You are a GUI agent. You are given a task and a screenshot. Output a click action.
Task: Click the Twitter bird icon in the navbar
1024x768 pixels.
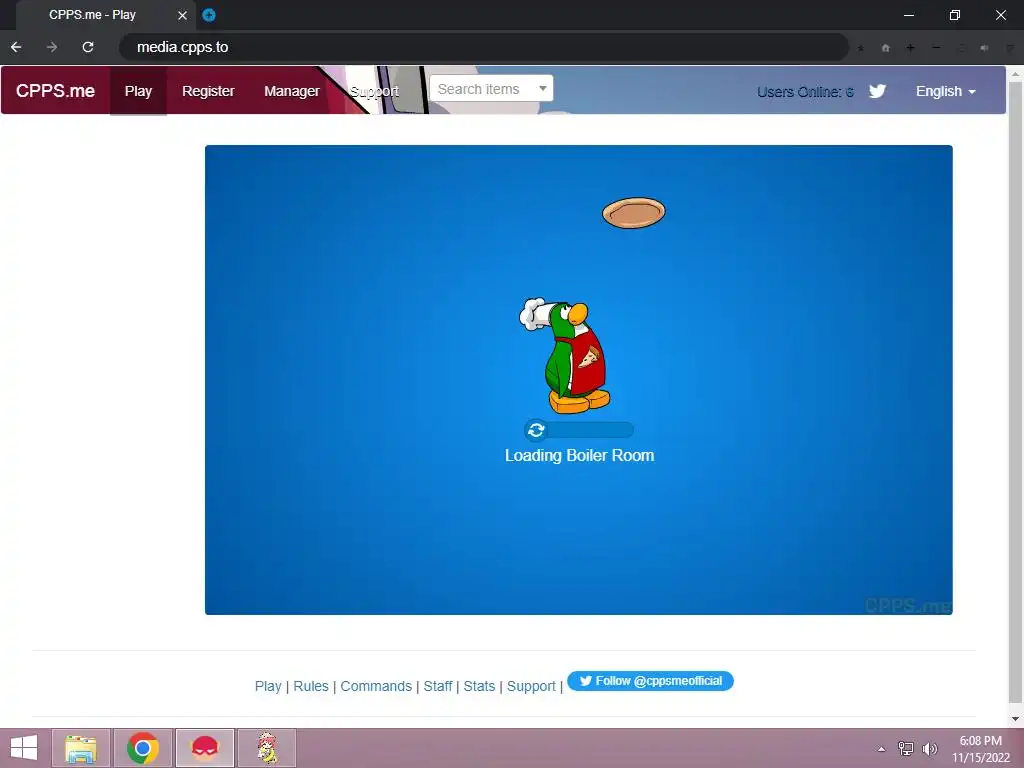pyautogui.click(x=877, y=91)
